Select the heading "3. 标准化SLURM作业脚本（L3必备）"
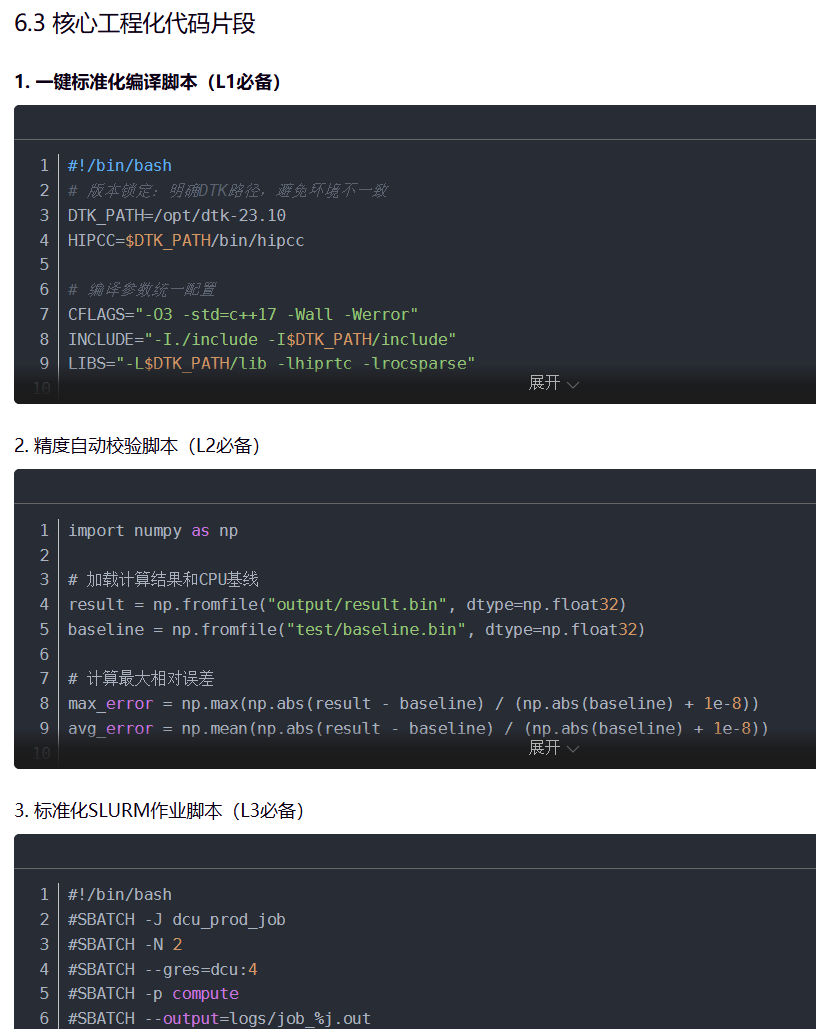 (159, 811)
